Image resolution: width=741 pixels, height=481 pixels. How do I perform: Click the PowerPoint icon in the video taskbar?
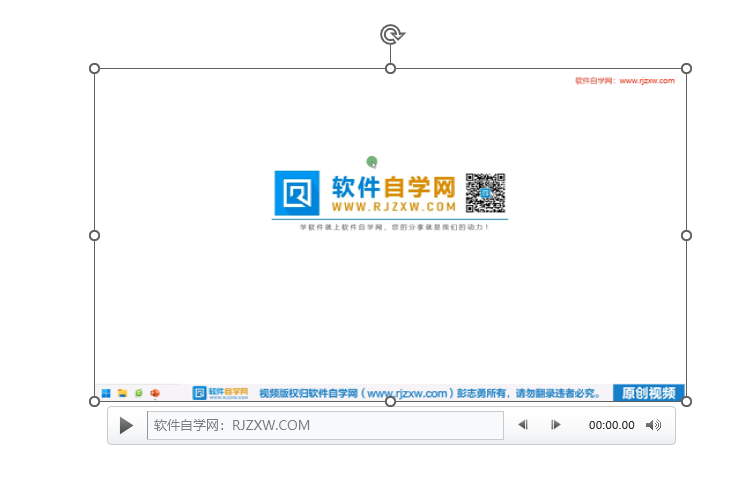pos(155,393)
